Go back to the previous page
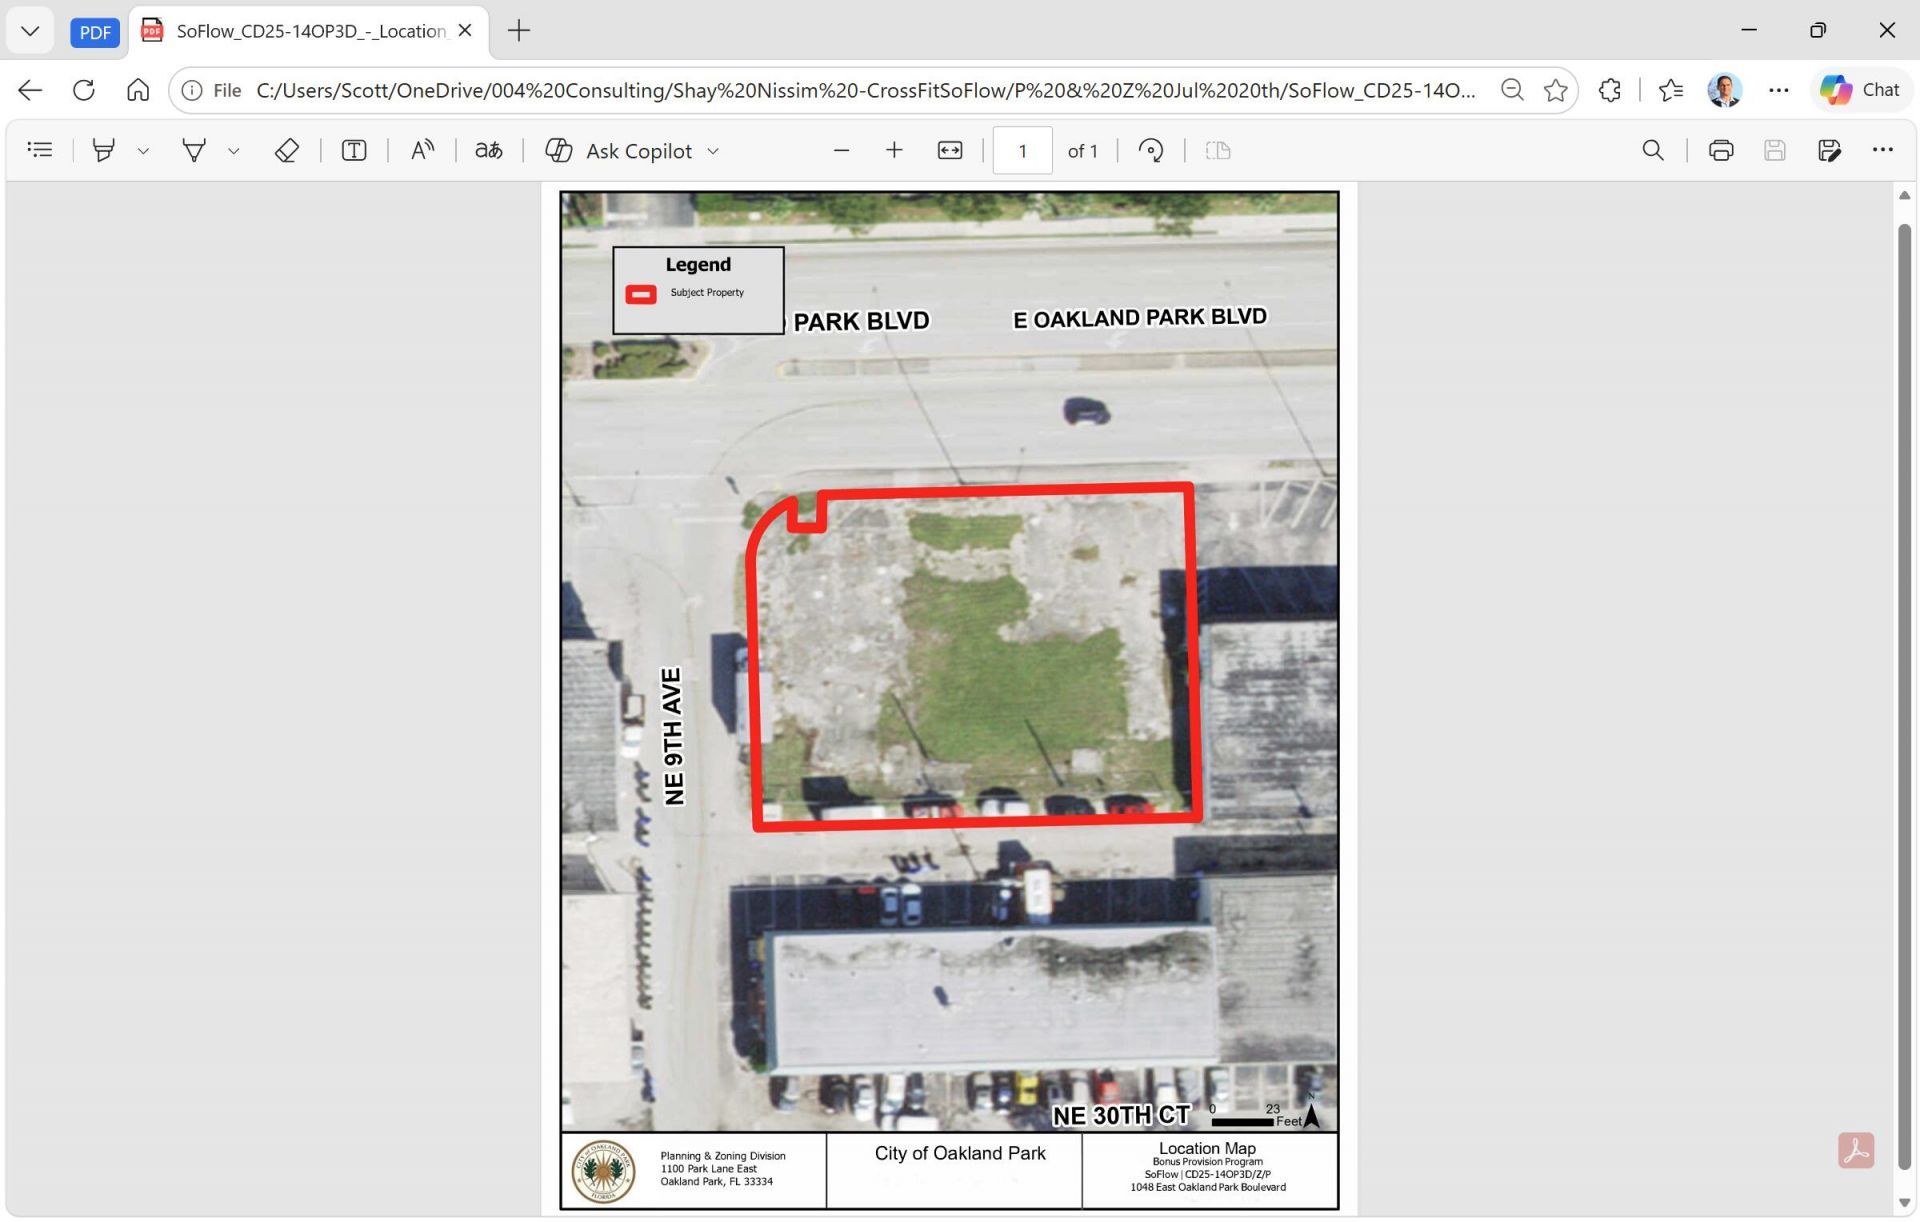The width and height of the screenshot is (1920, 1222). [x=30, y=90]
